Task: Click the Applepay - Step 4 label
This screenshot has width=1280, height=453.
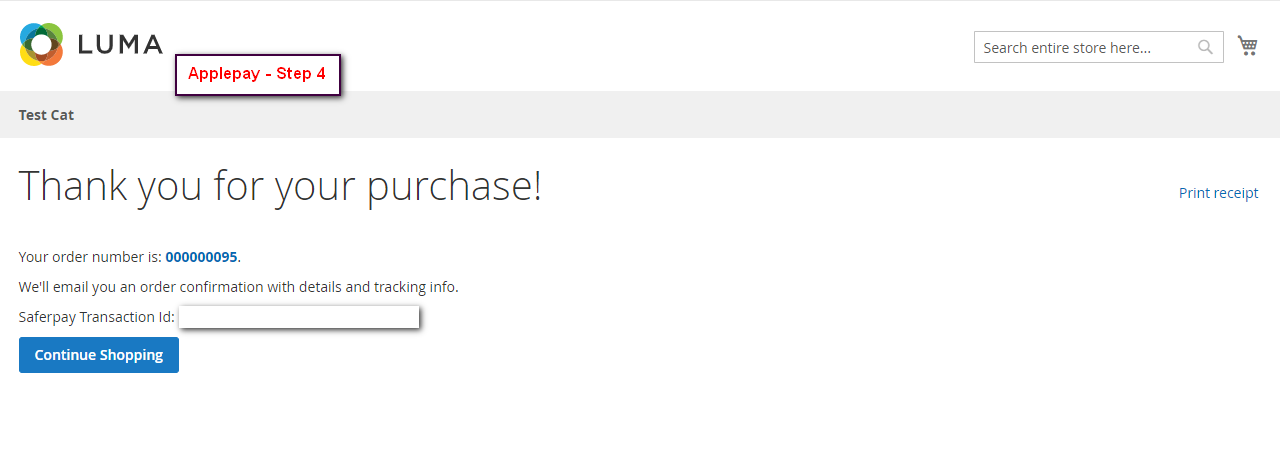Action: point(258,75)
